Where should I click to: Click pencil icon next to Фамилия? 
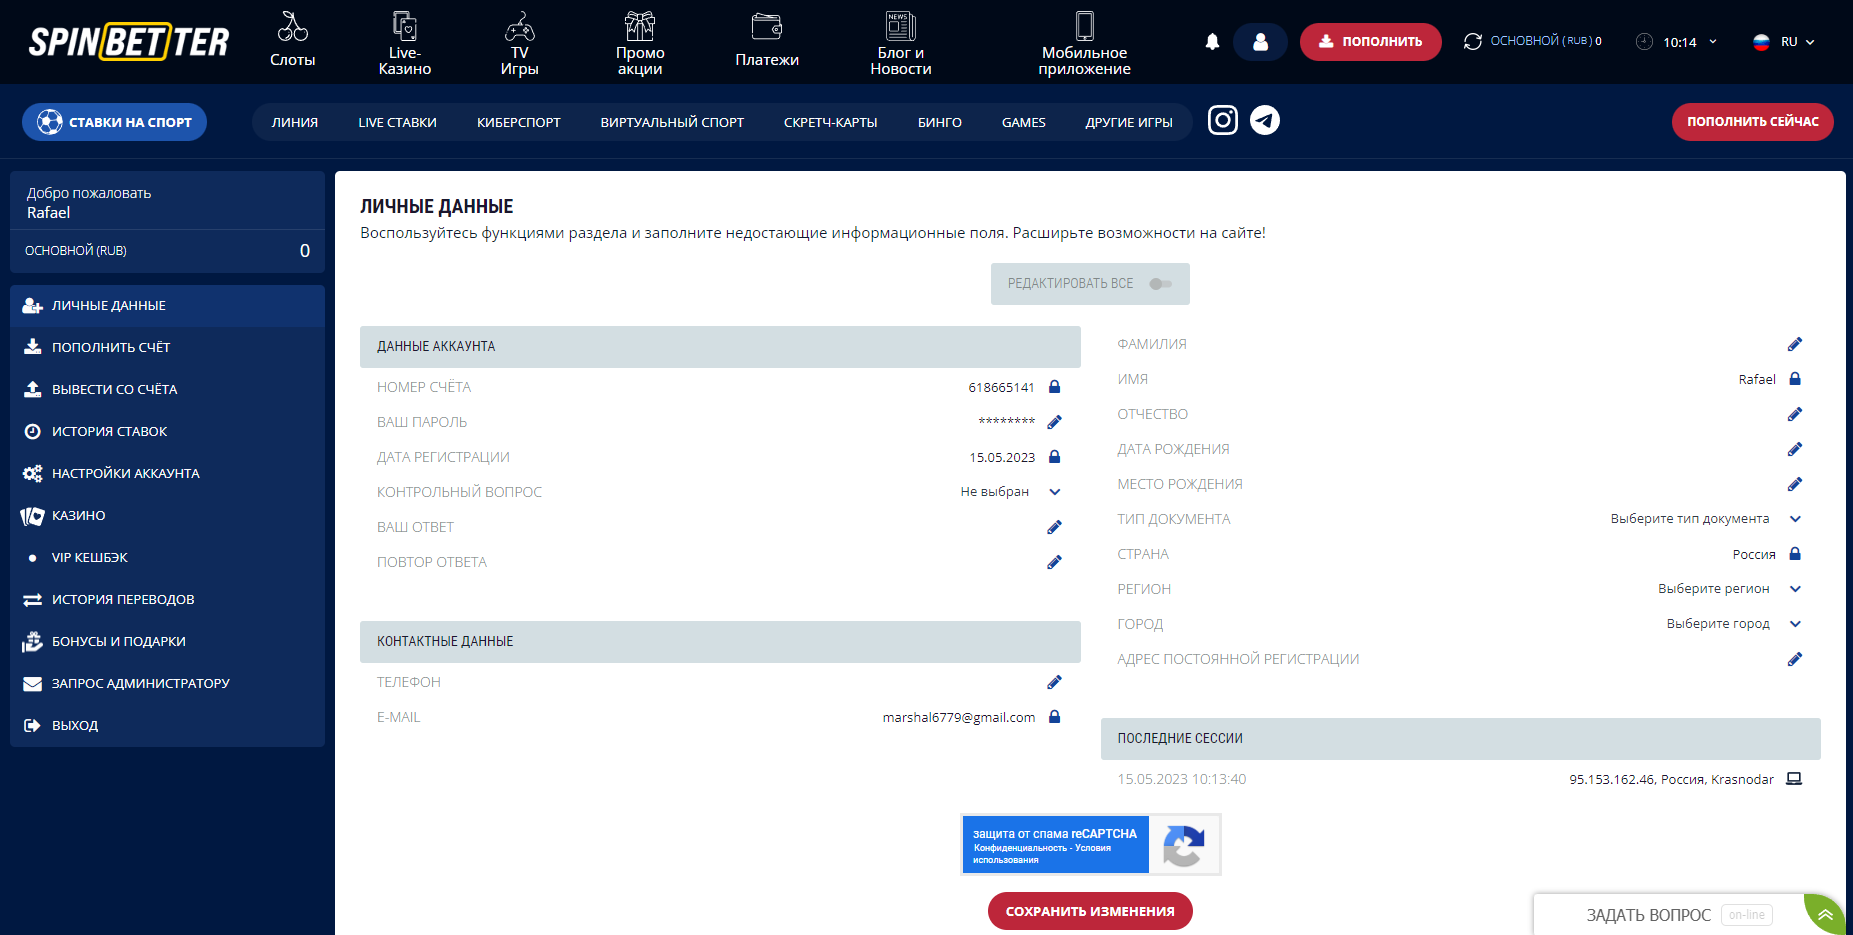(x=1794, y=344)
